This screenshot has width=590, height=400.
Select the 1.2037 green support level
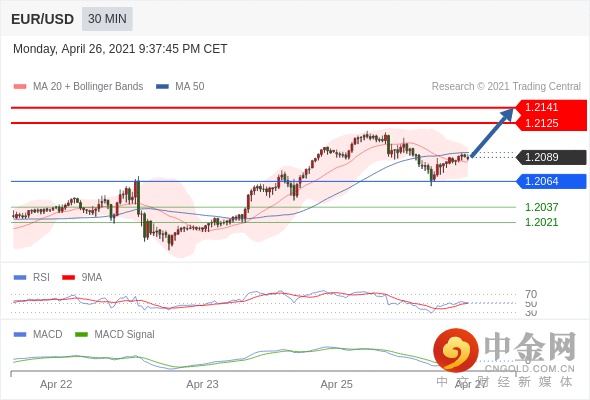541,207
